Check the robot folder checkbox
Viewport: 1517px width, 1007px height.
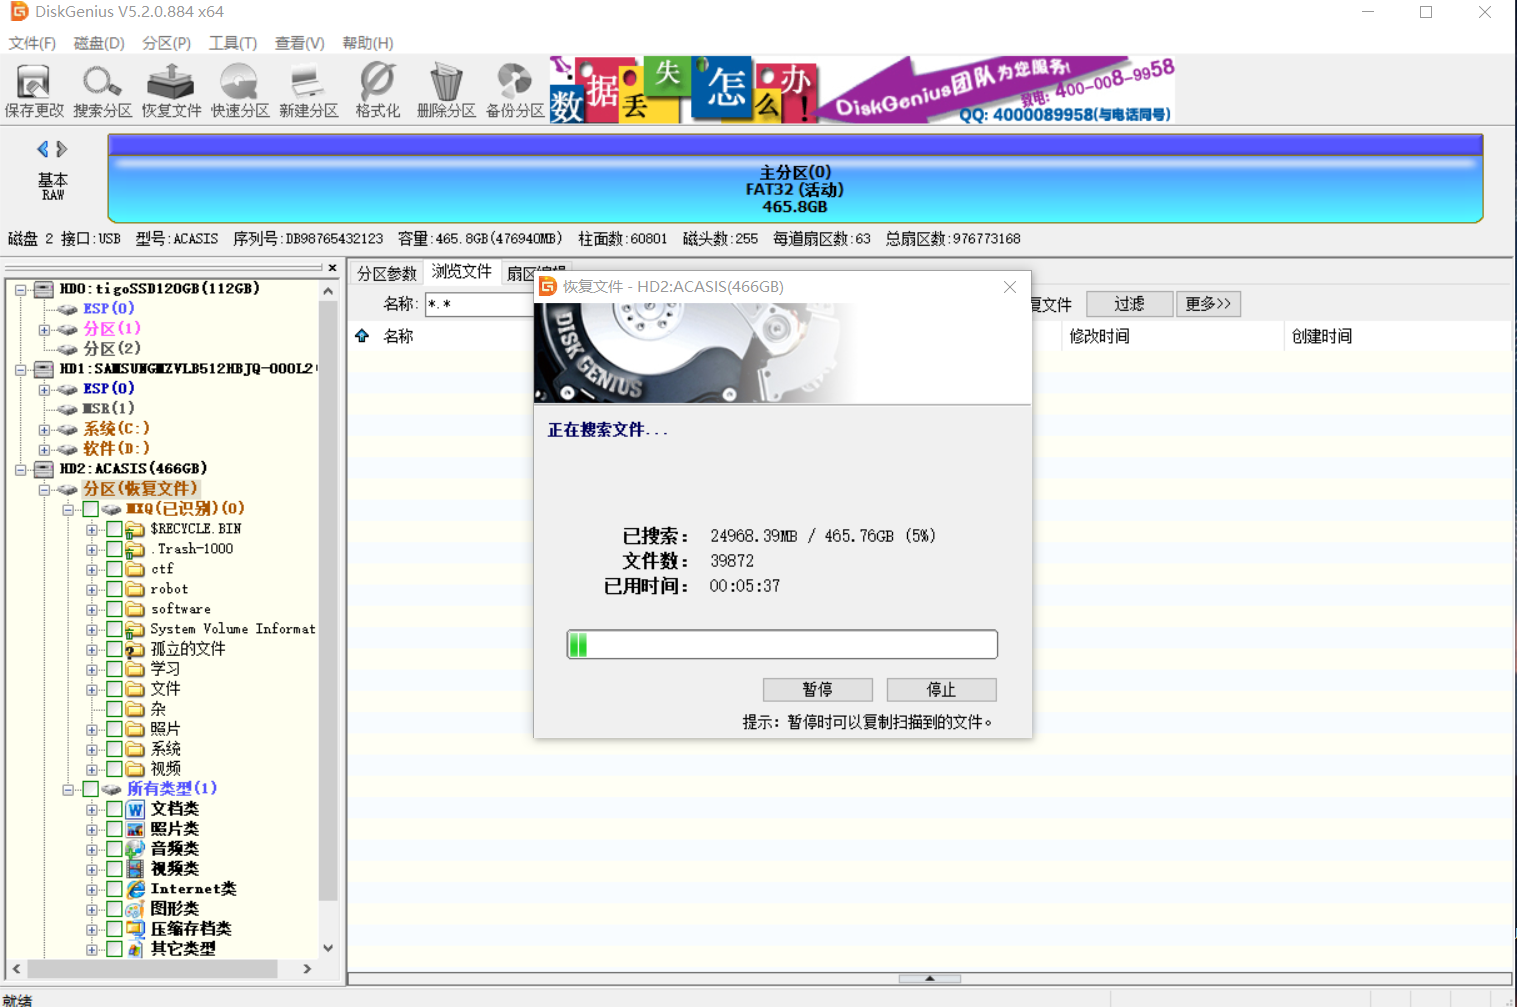[114, 589]
